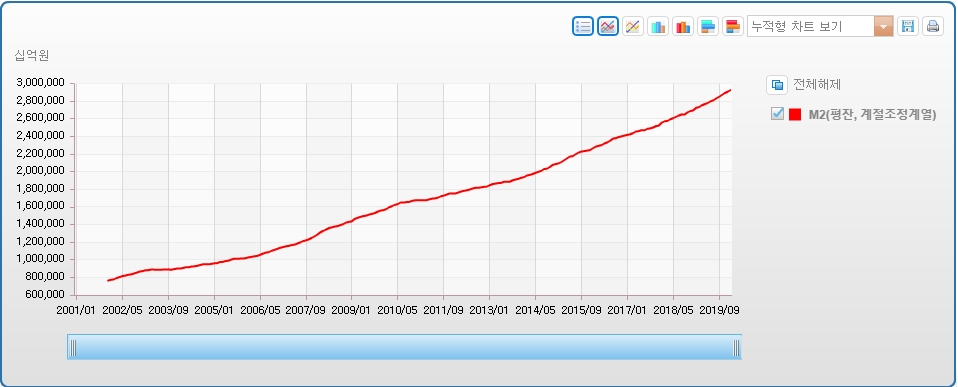958x387 pixels.
Task: Click the middle of the blue range bar
Action: tap(404, 347)
